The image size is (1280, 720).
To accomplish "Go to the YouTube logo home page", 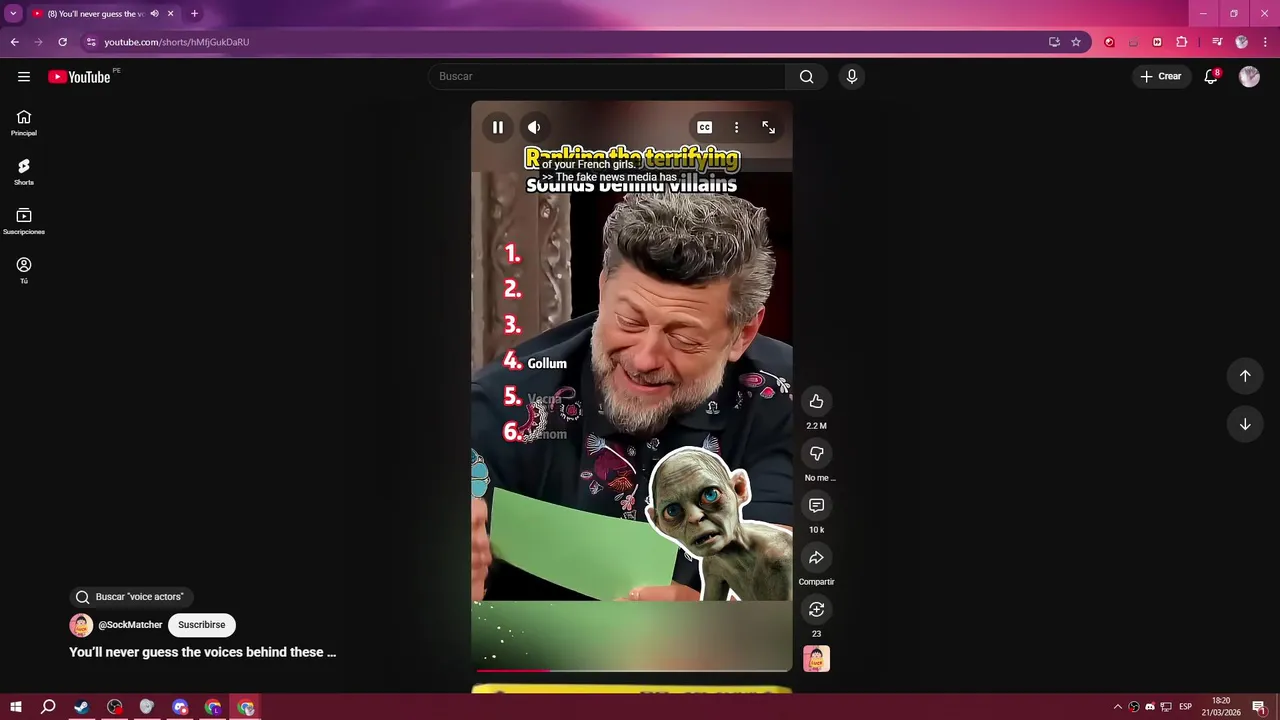I will (x=79, y=77).
